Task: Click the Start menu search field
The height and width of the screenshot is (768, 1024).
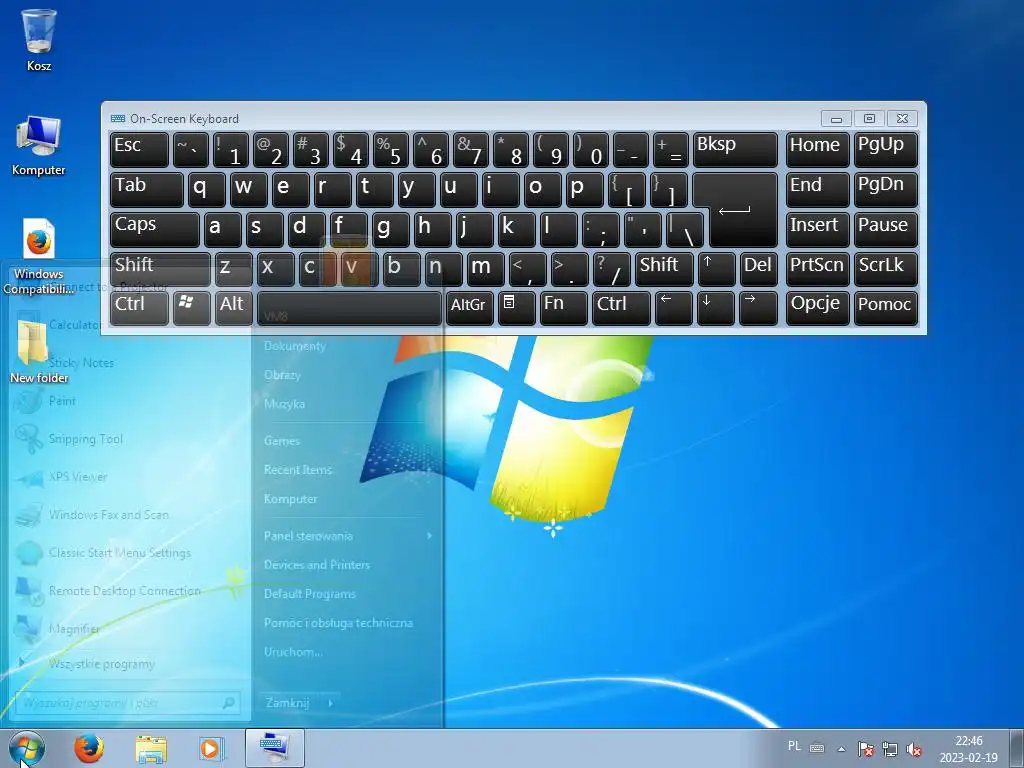Action: 127,703
